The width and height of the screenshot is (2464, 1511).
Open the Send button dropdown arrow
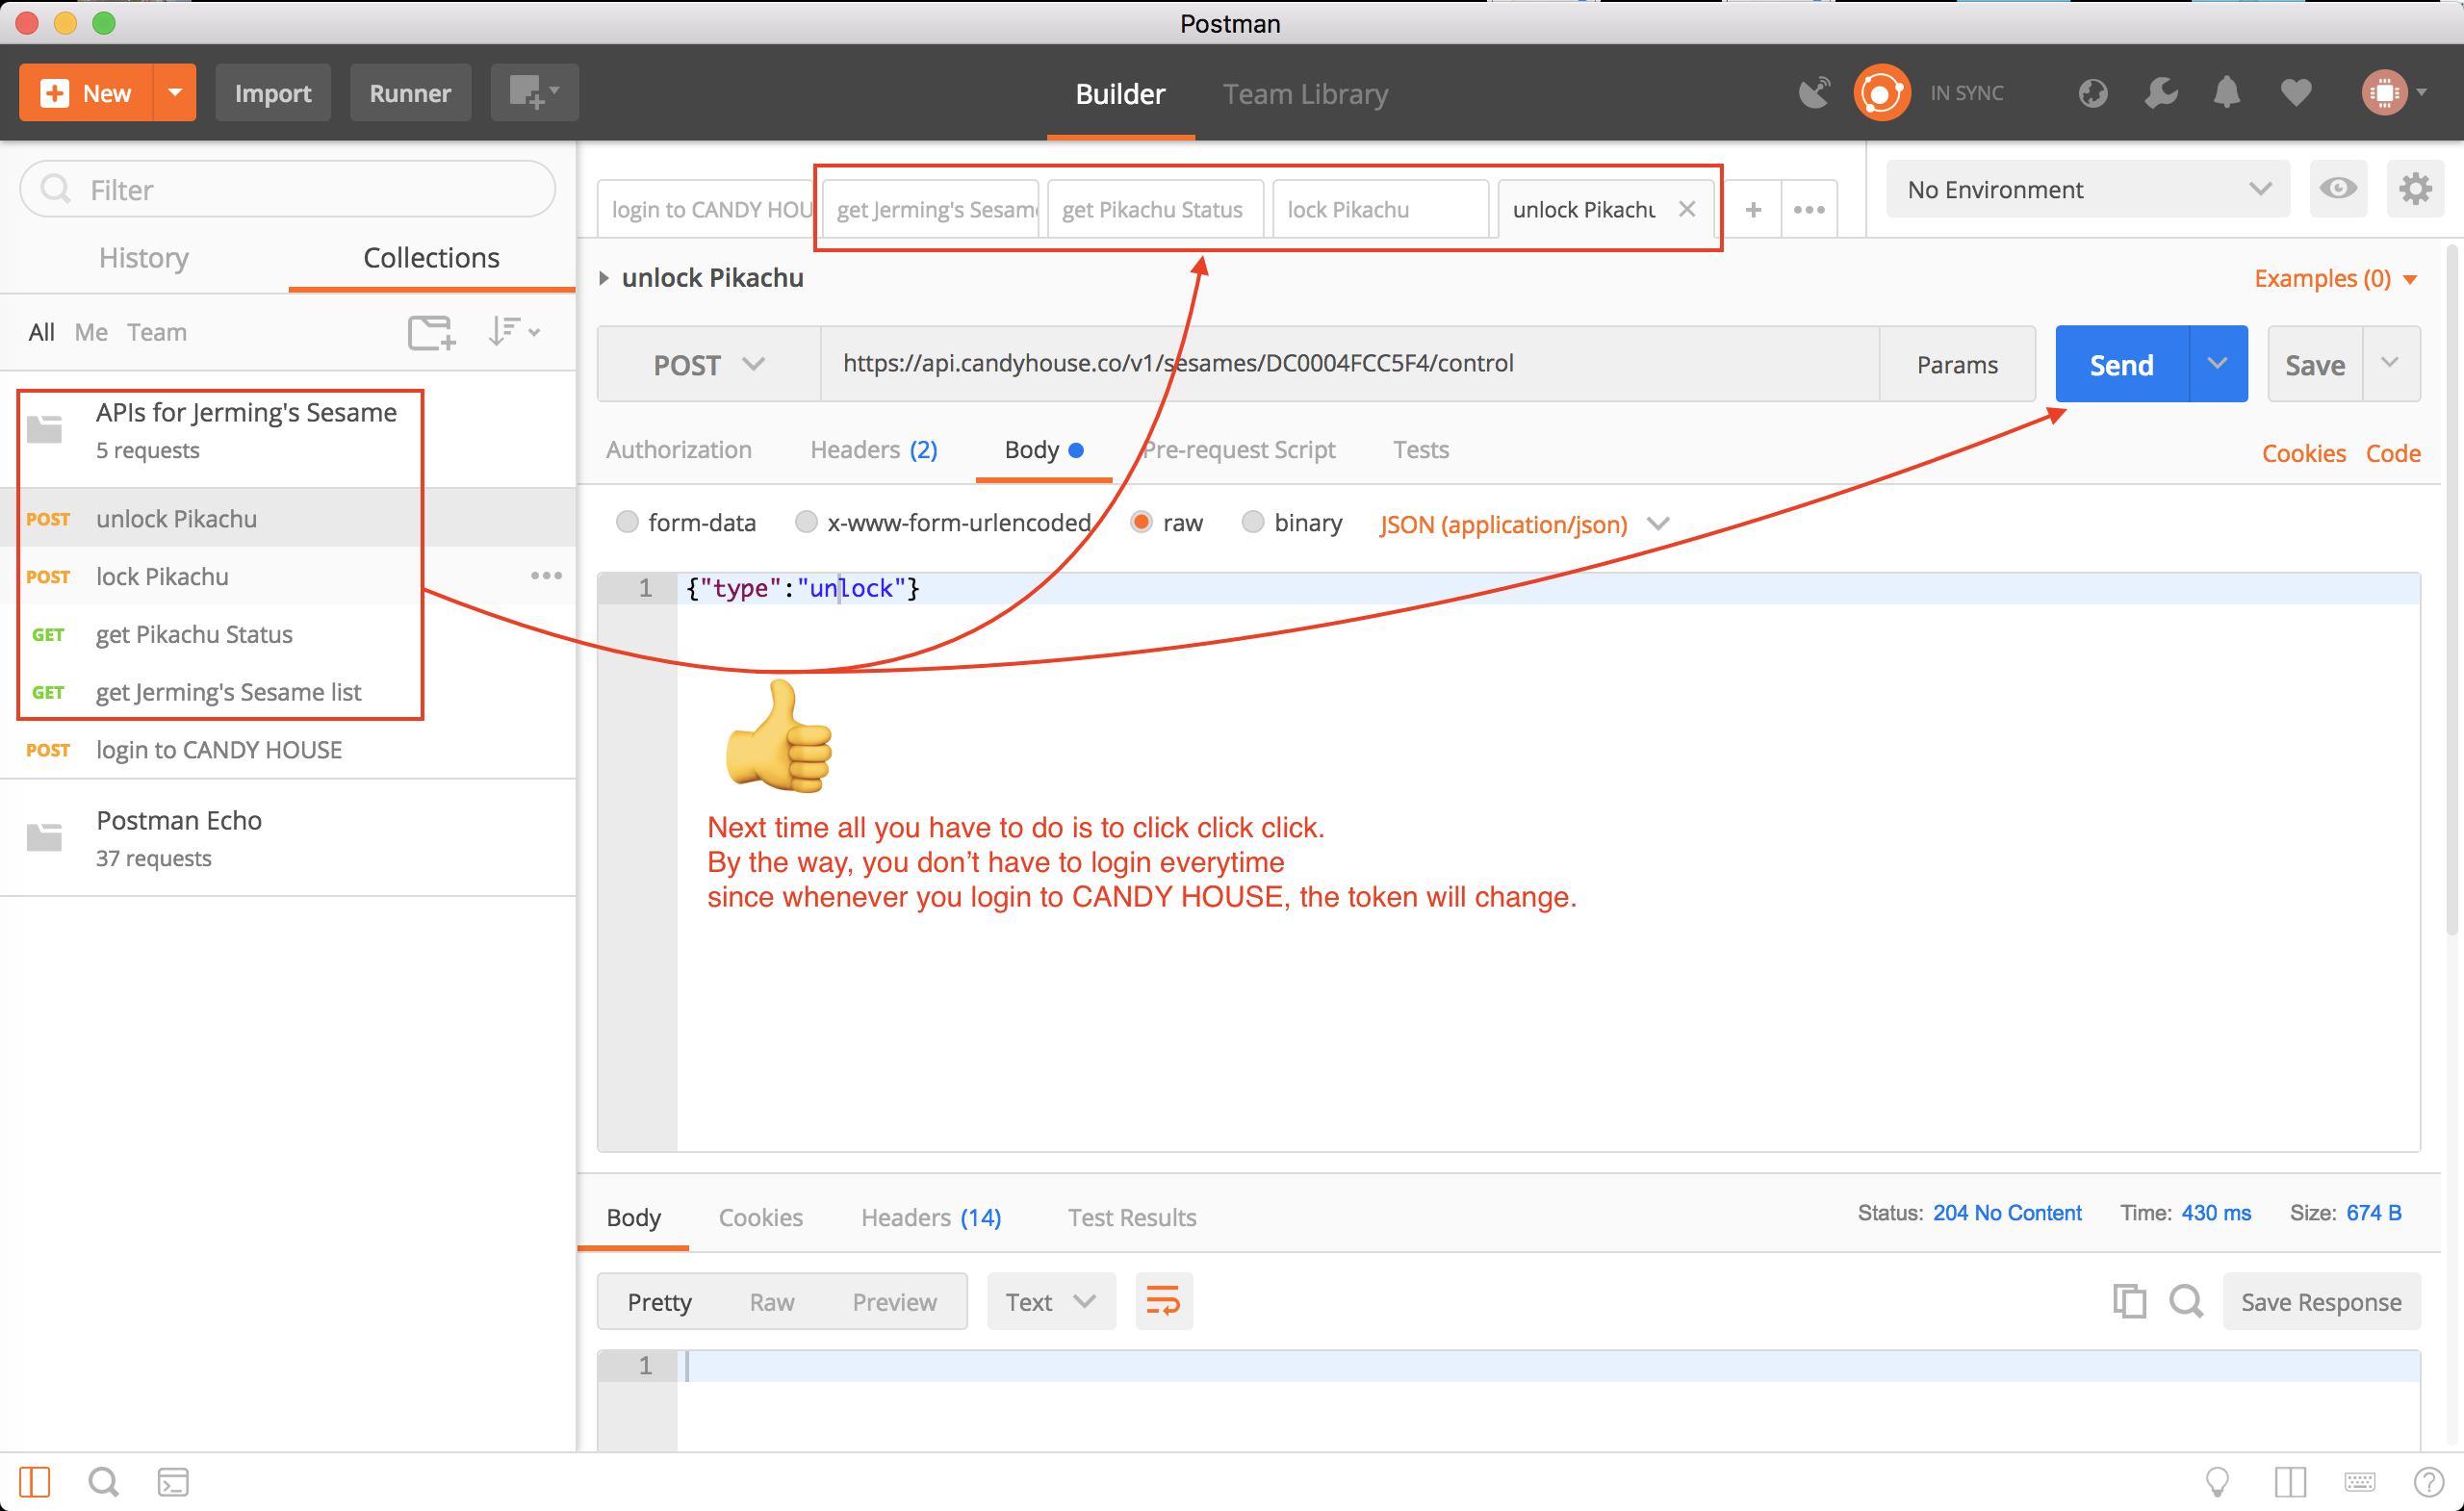2218,364
